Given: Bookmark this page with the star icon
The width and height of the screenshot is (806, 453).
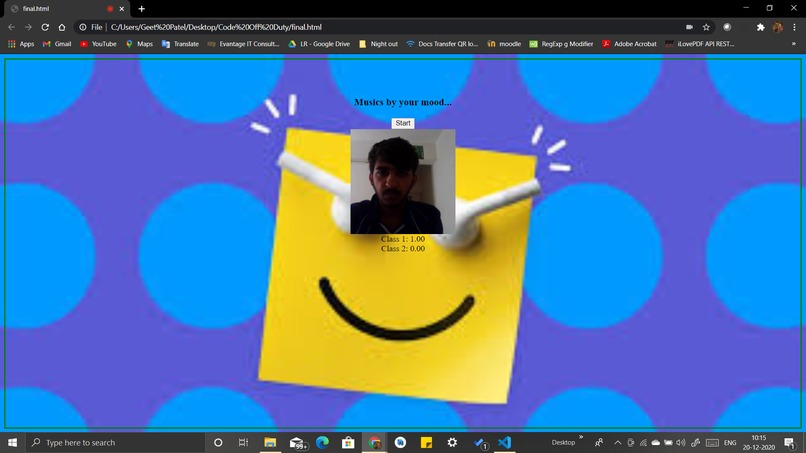Looking at the screenshot, I should (706, 27).
